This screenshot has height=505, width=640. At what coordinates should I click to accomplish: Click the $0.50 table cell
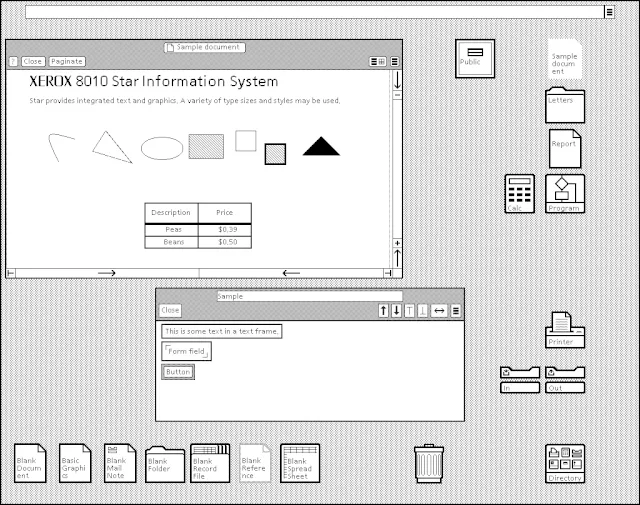click(225, 242)
